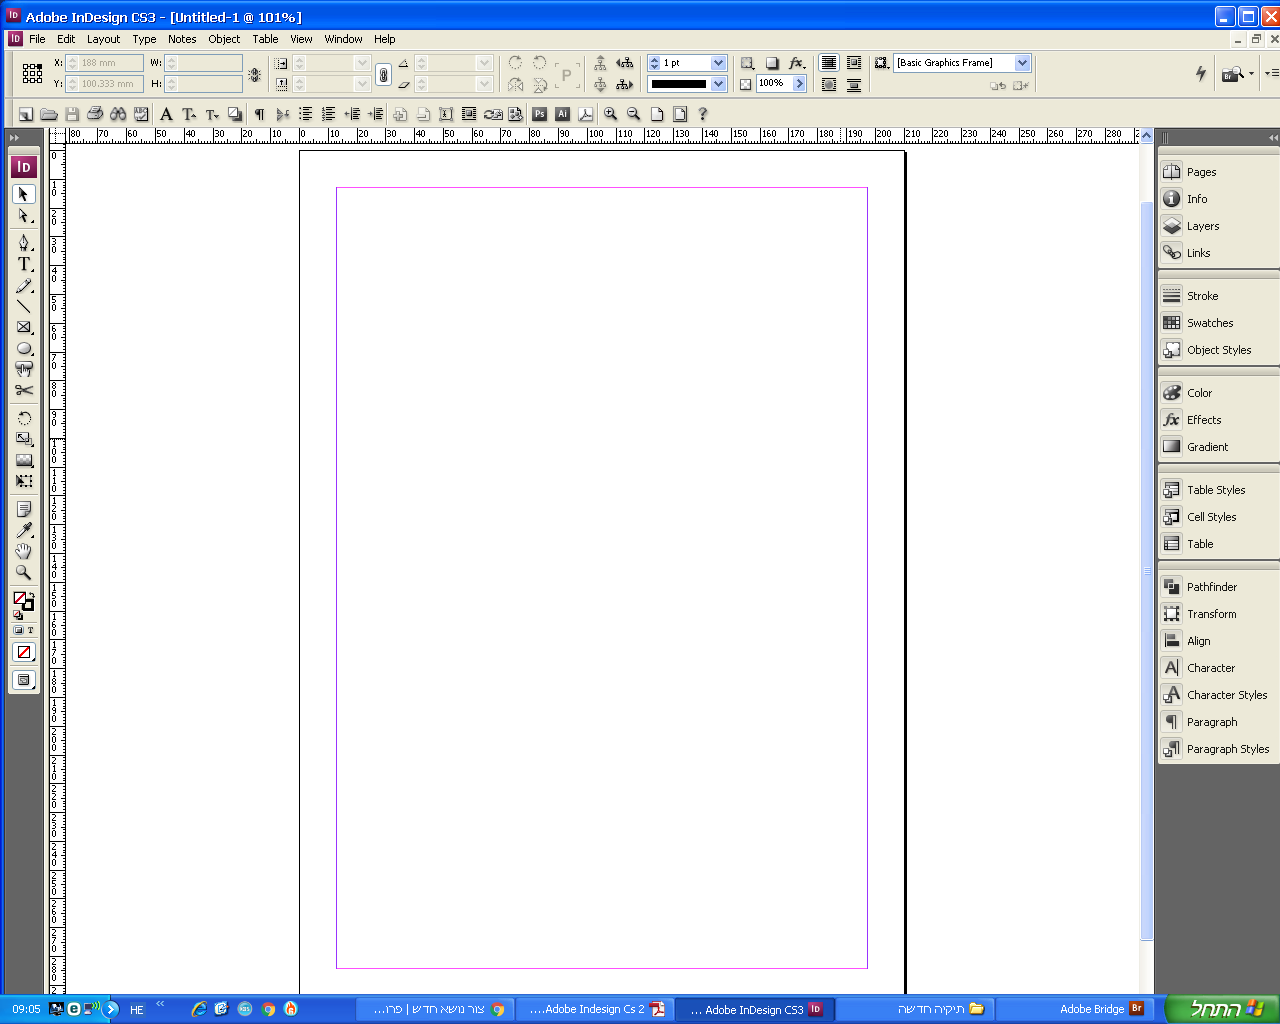
Task: Toggle Show Hidden Characters pilcrow icon
Action: 259,114
